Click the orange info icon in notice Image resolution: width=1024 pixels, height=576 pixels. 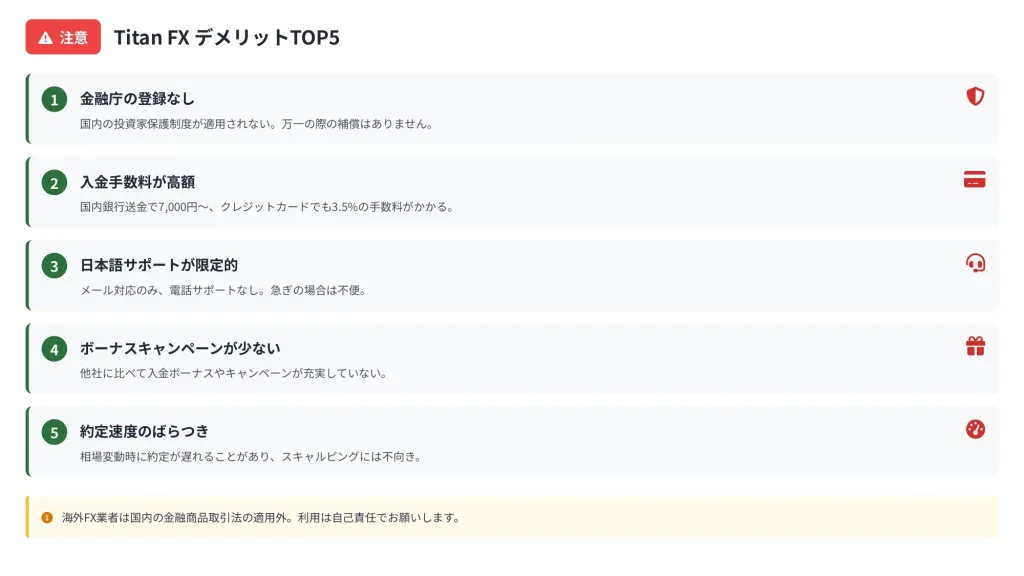click(47, 518)
